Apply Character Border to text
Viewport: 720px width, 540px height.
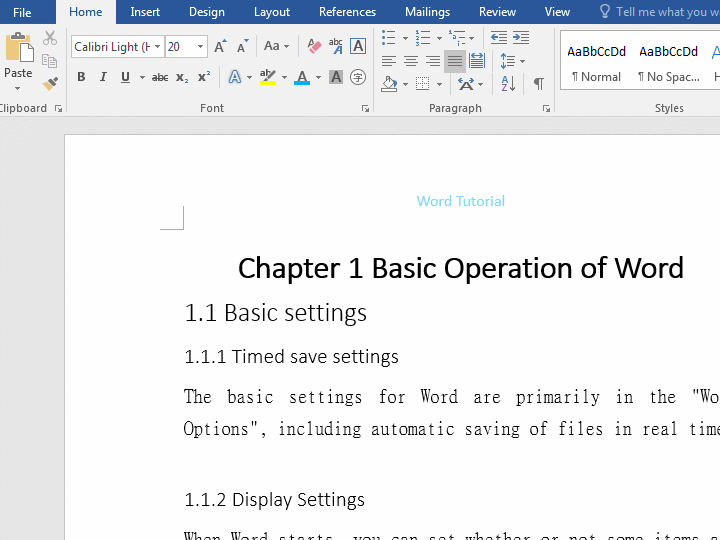coord(358,46)
